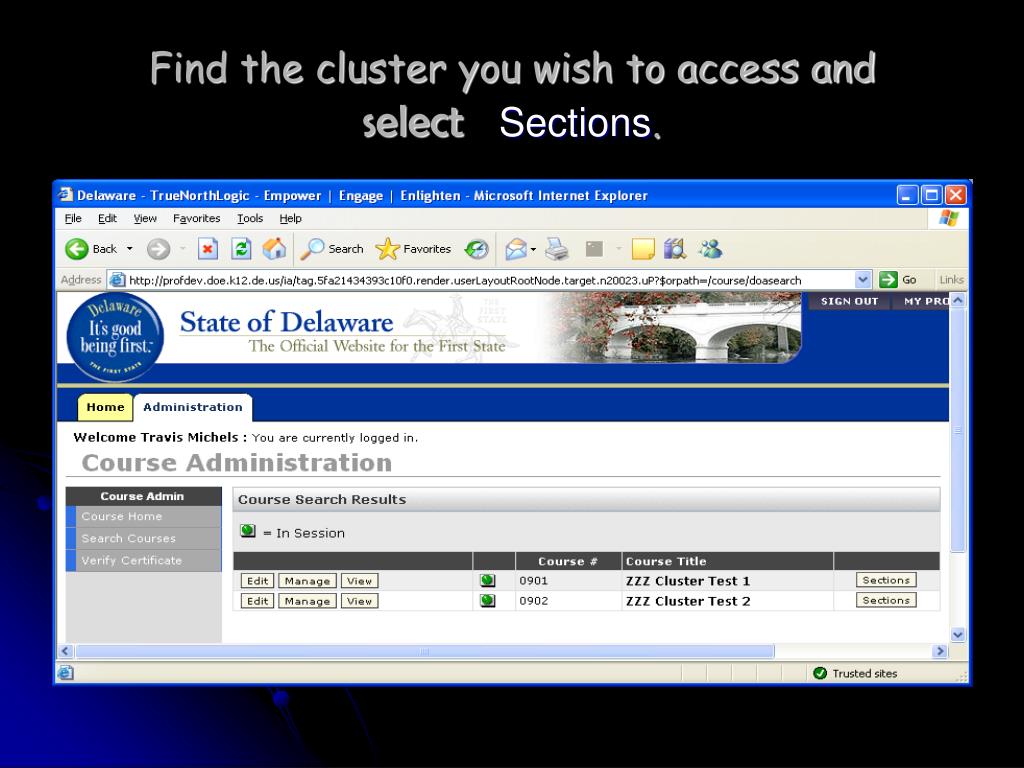The width and height of the screenshot is (1024, 768).
Task: Open the View menu
Action: 145,218
